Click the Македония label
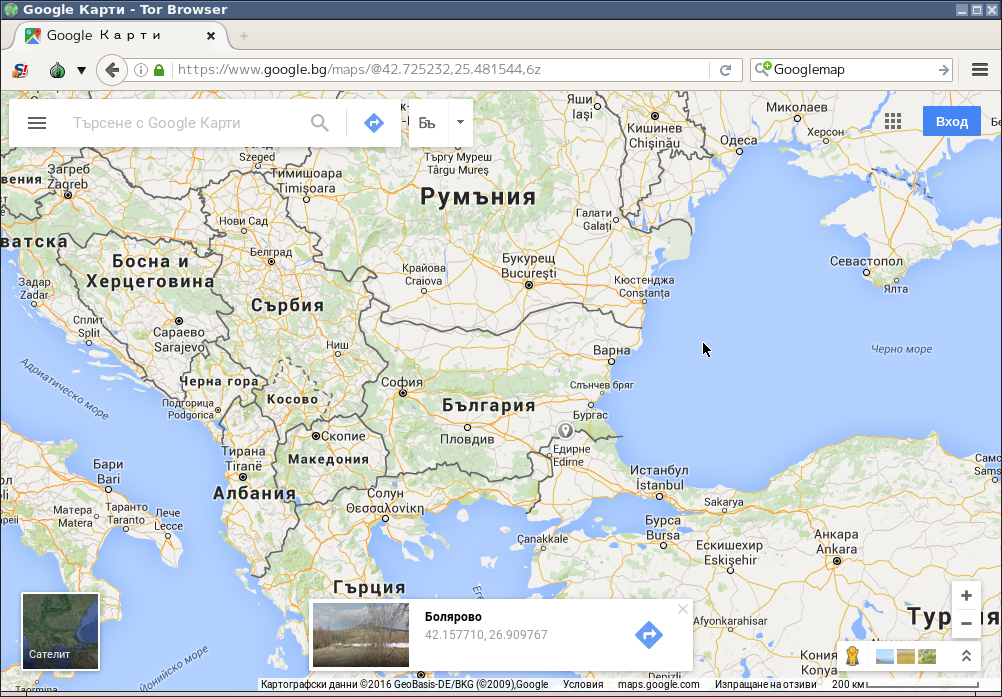Image resolution: width=1002 pixels, height=697 pixels. 328,459
